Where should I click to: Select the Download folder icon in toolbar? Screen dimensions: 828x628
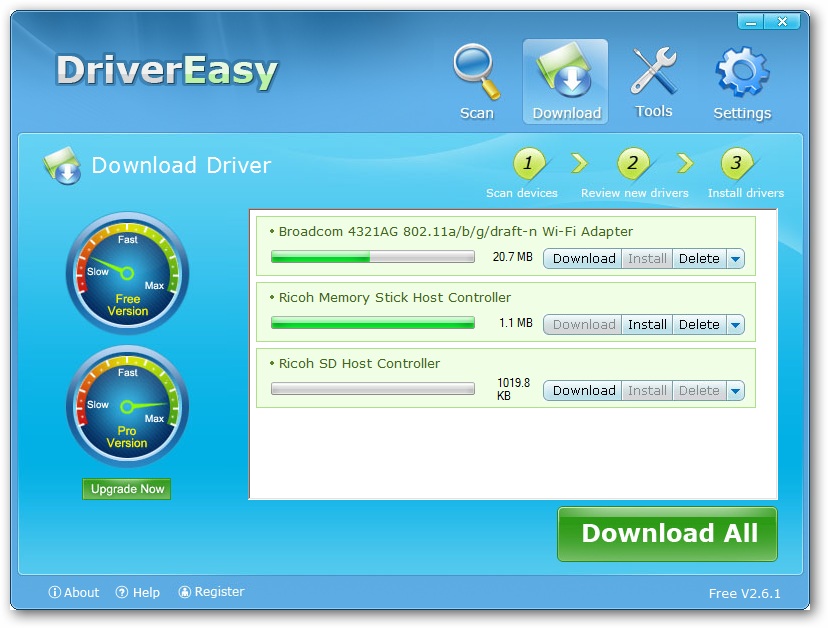tap(564, 71)
